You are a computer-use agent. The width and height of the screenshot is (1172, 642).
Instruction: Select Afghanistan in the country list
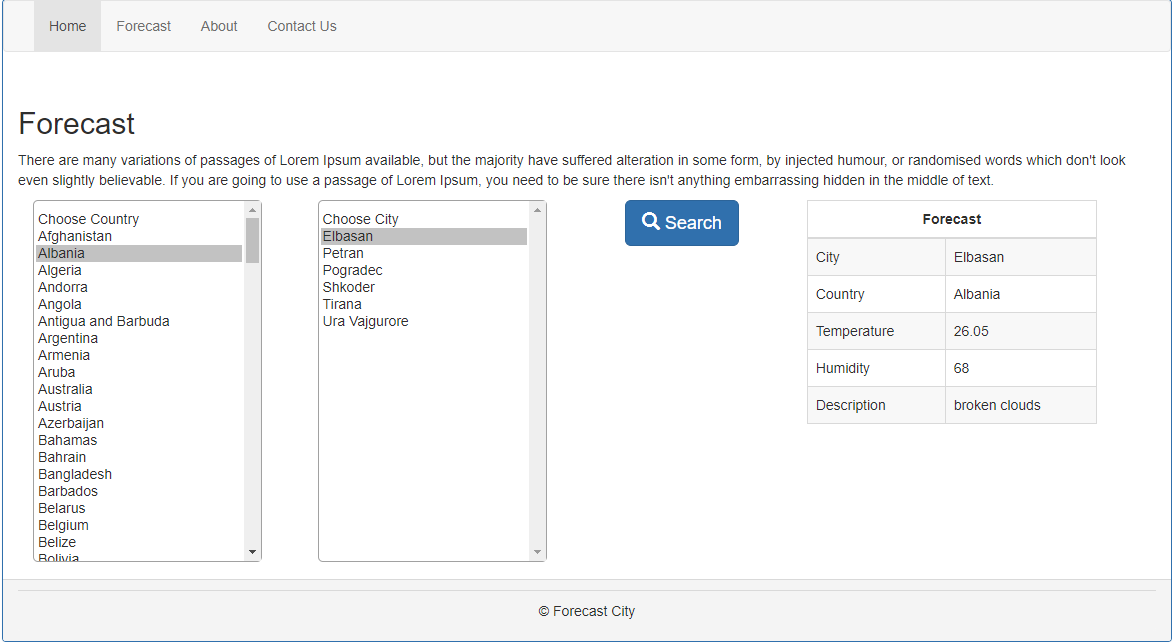point(75,236)
